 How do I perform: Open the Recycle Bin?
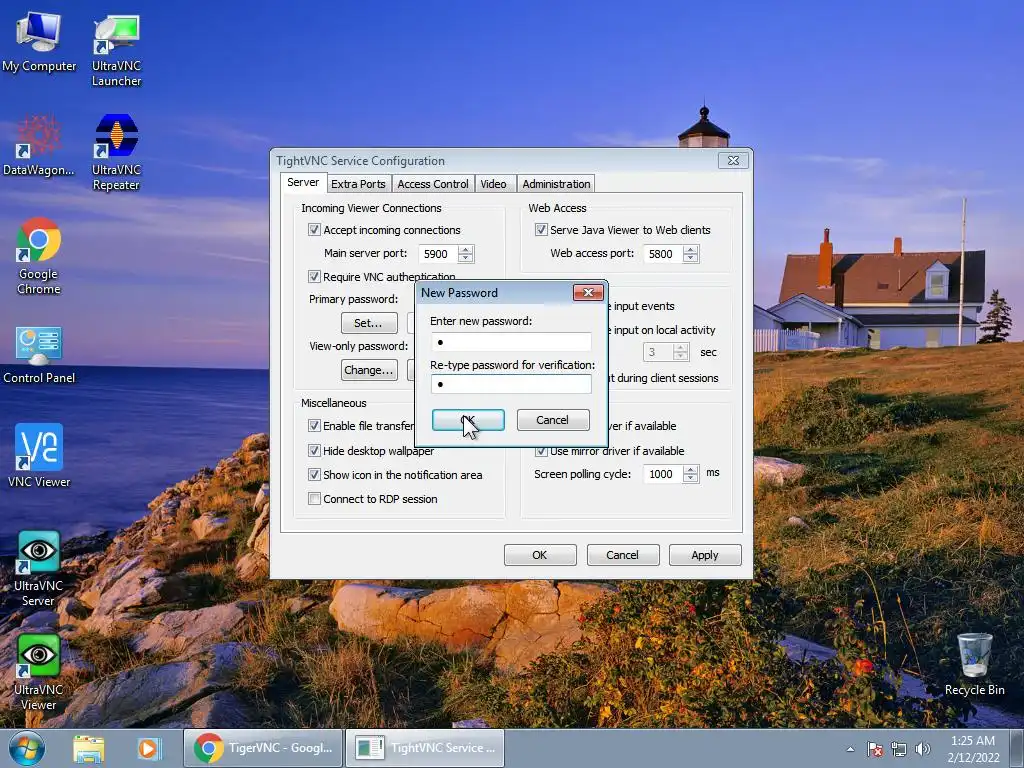tap(974, 664)
